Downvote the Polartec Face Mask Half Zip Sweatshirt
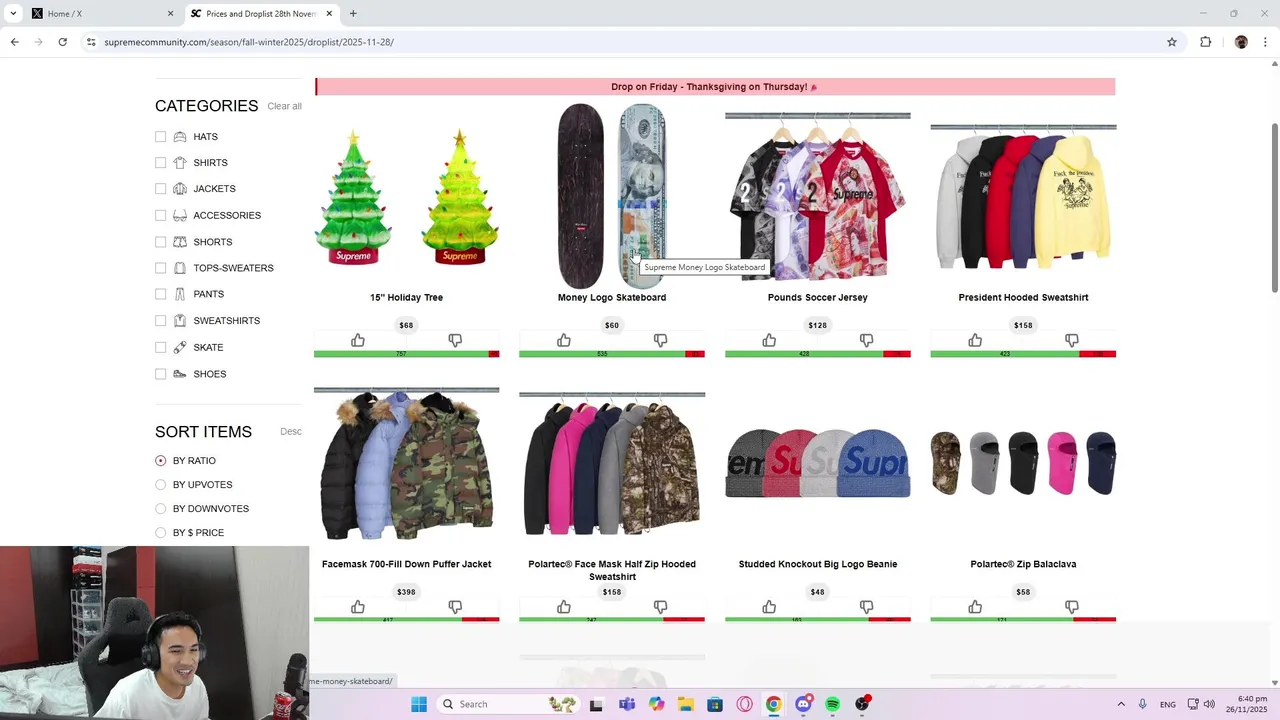The image size is (1280, 720). click(660, 607)
